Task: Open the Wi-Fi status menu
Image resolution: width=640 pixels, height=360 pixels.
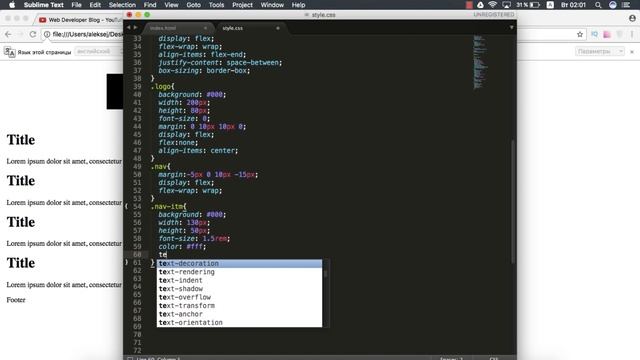Action: pos(493,5)
